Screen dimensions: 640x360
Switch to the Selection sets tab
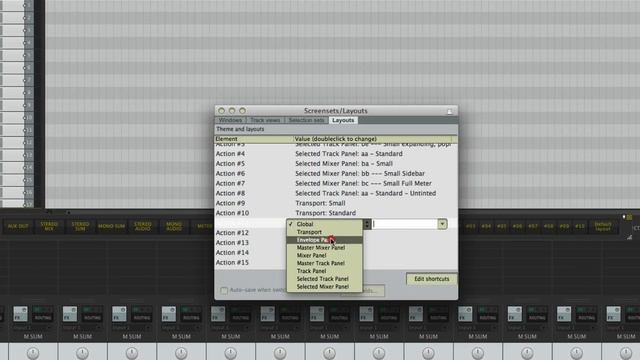point(307,120)
